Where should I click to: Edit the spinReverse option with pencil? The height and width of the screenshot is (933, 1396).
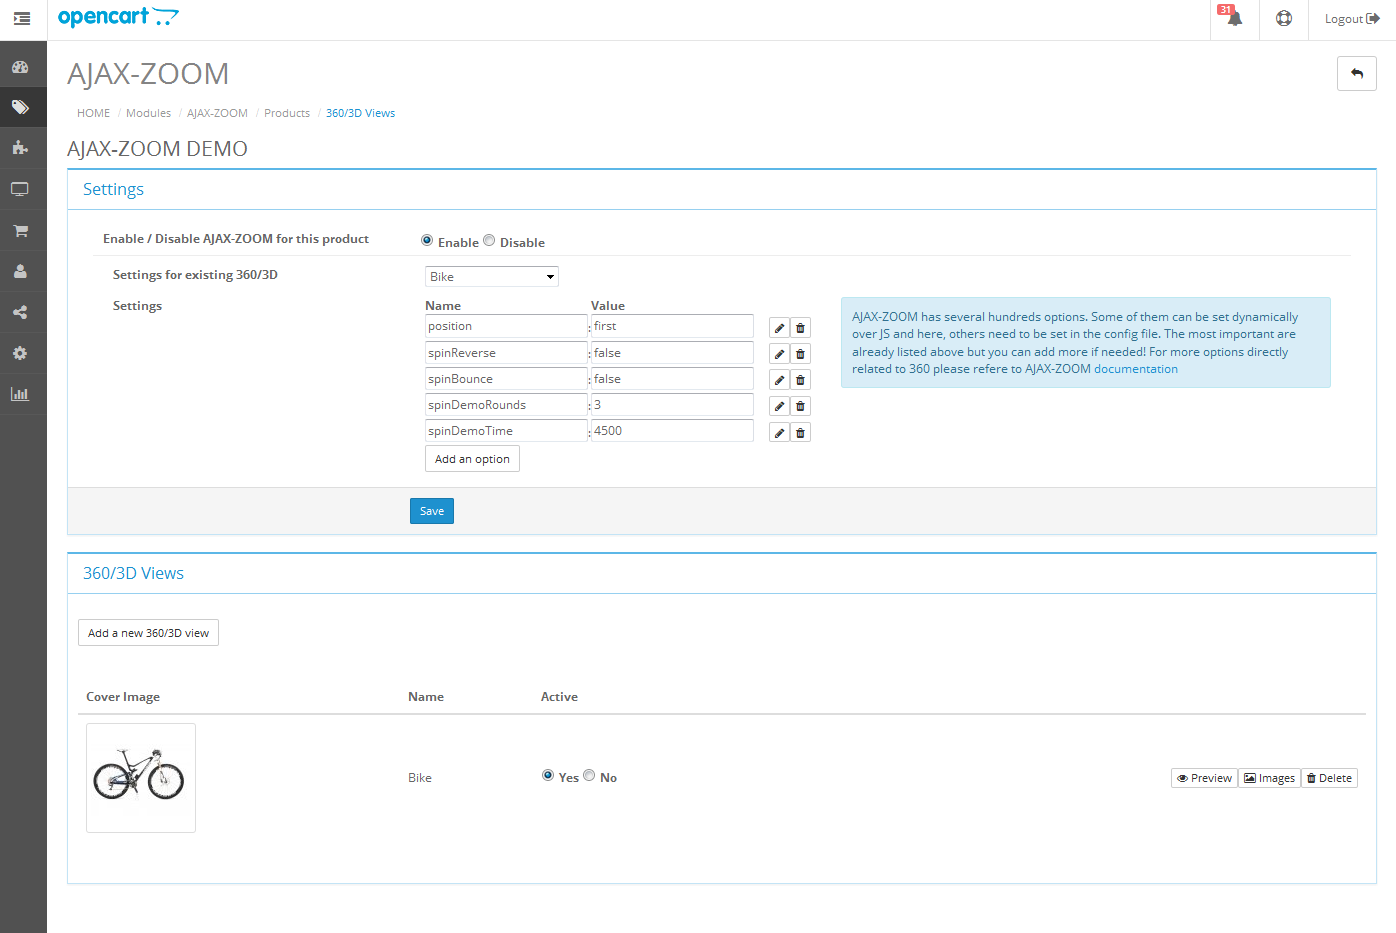[779, 354]
